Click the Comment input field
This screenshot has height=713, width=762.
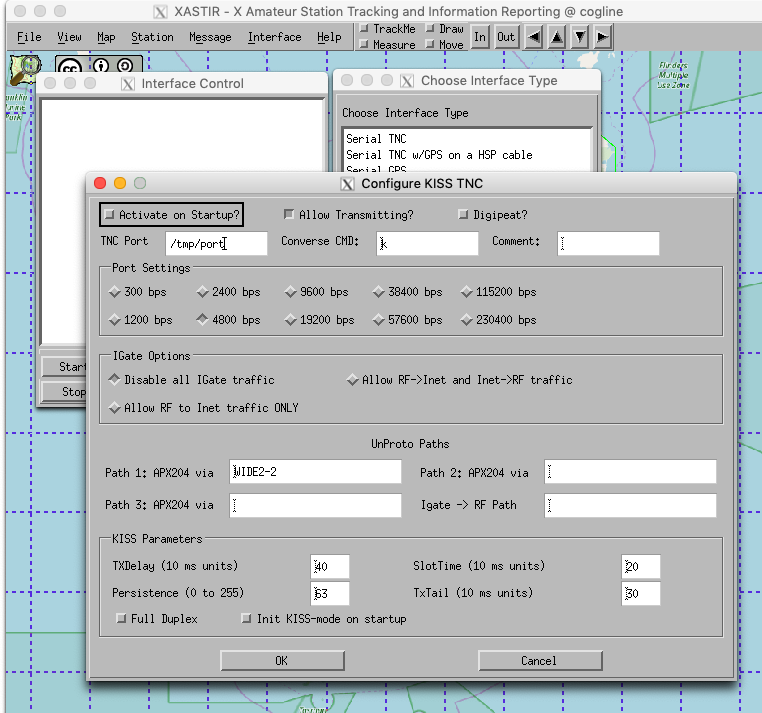608,243
